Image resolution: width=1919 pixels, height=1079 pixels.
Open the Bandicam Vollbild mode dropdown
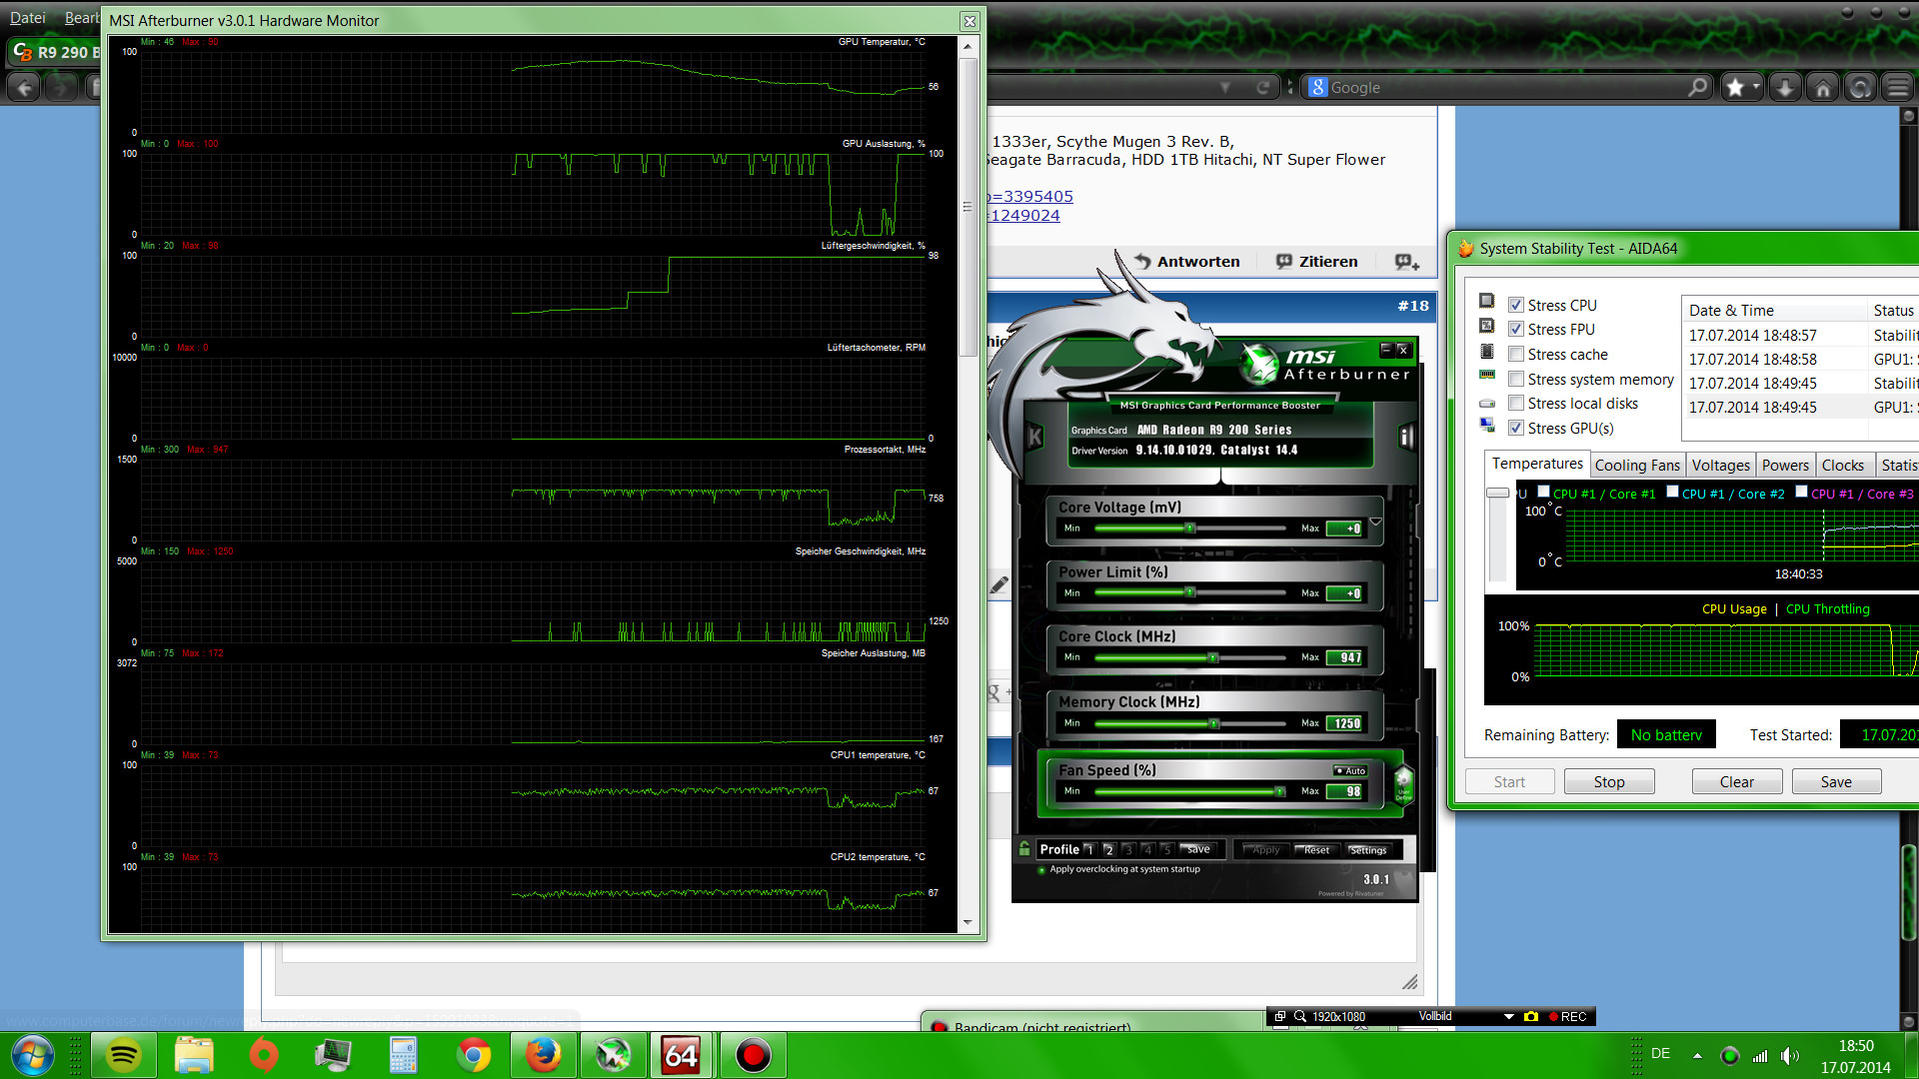pos(1509,1017)
